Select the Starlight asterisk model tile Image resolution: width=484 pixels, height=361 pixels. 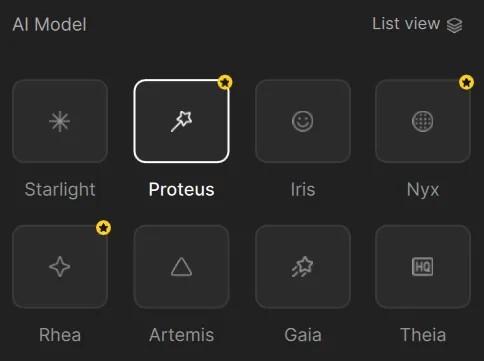click(60, 121)
